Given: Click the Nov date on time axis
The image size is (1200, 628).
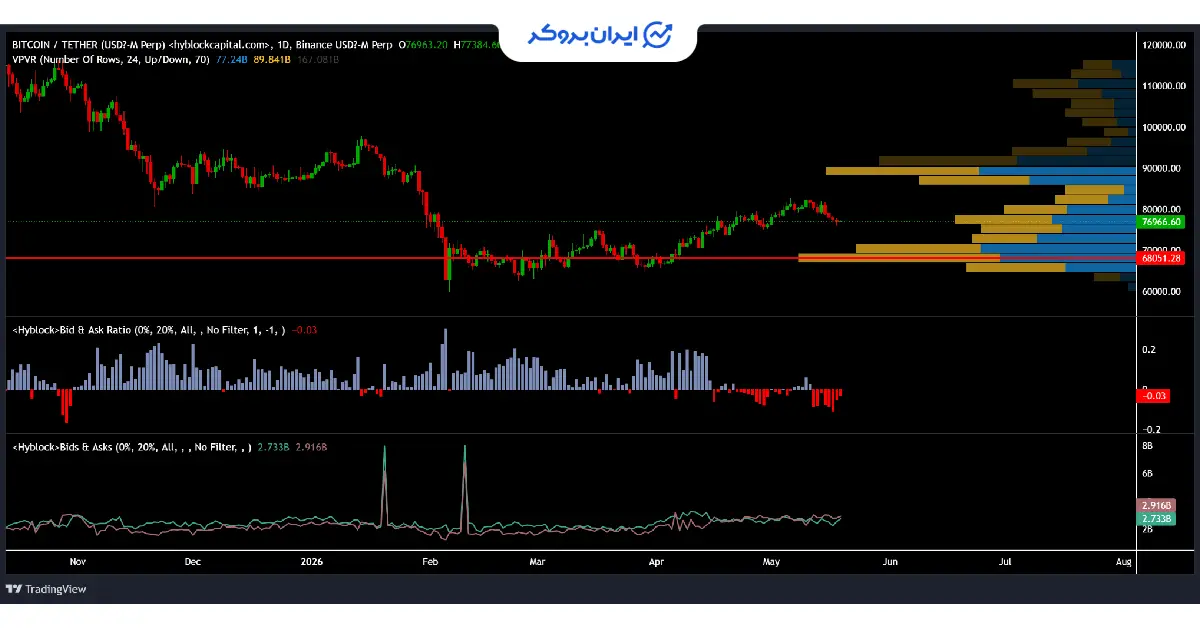Looking at the screenshot, I should 78,562.
